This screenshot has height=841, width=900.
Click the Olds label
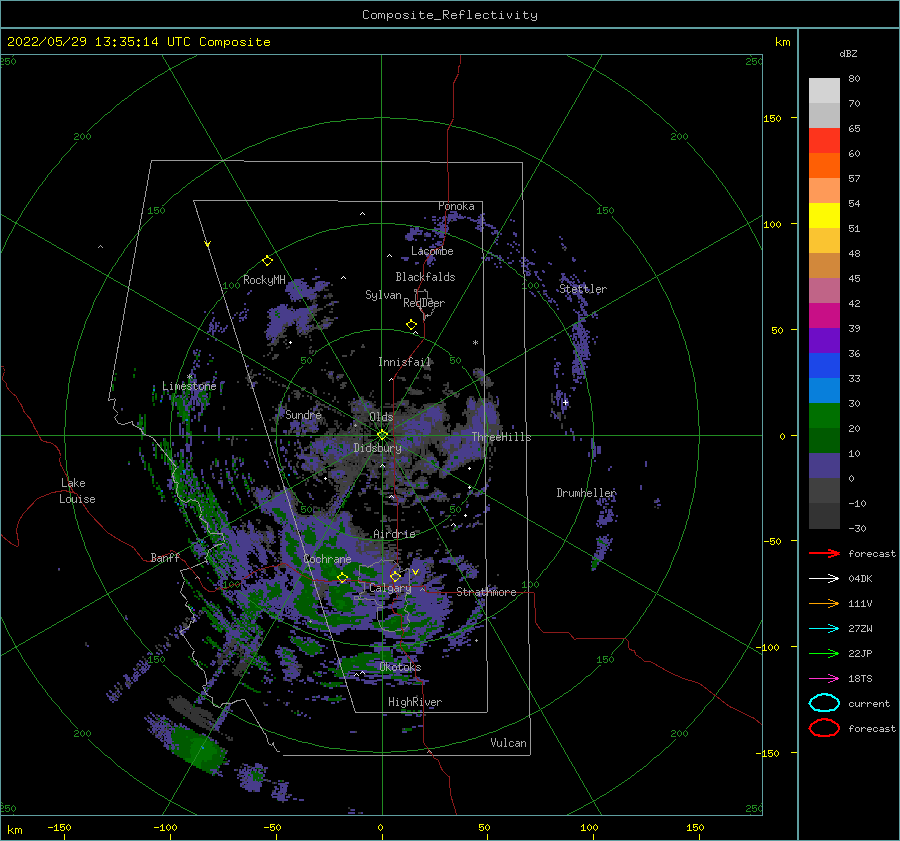381,417
